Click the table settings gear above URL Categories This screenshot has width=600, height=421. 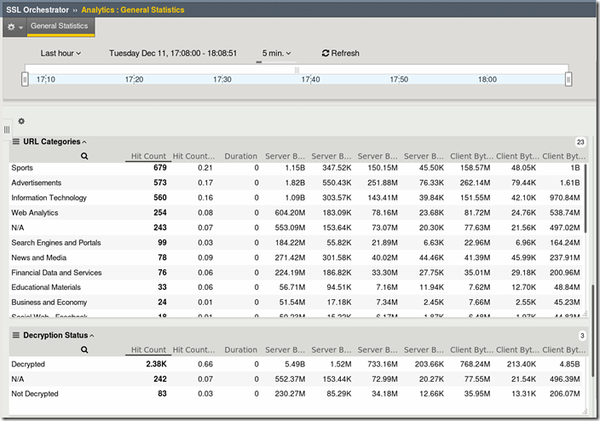(x=22, y=121)
